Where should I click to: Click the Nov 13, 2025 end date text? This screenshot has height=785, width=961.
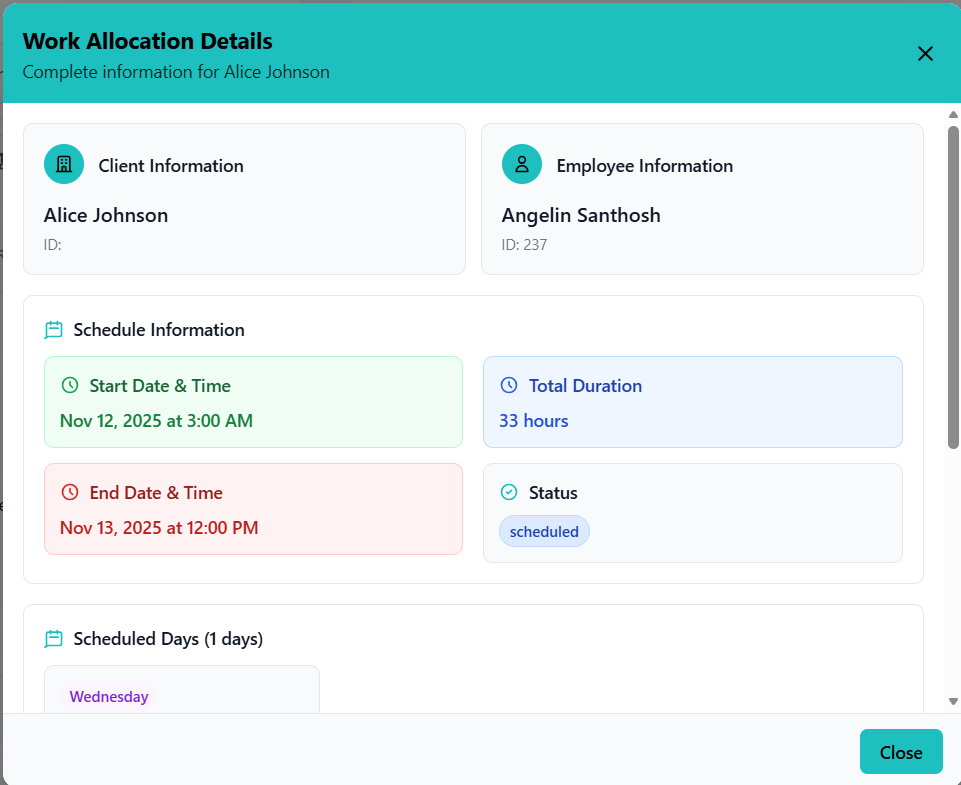click(159, 528)
